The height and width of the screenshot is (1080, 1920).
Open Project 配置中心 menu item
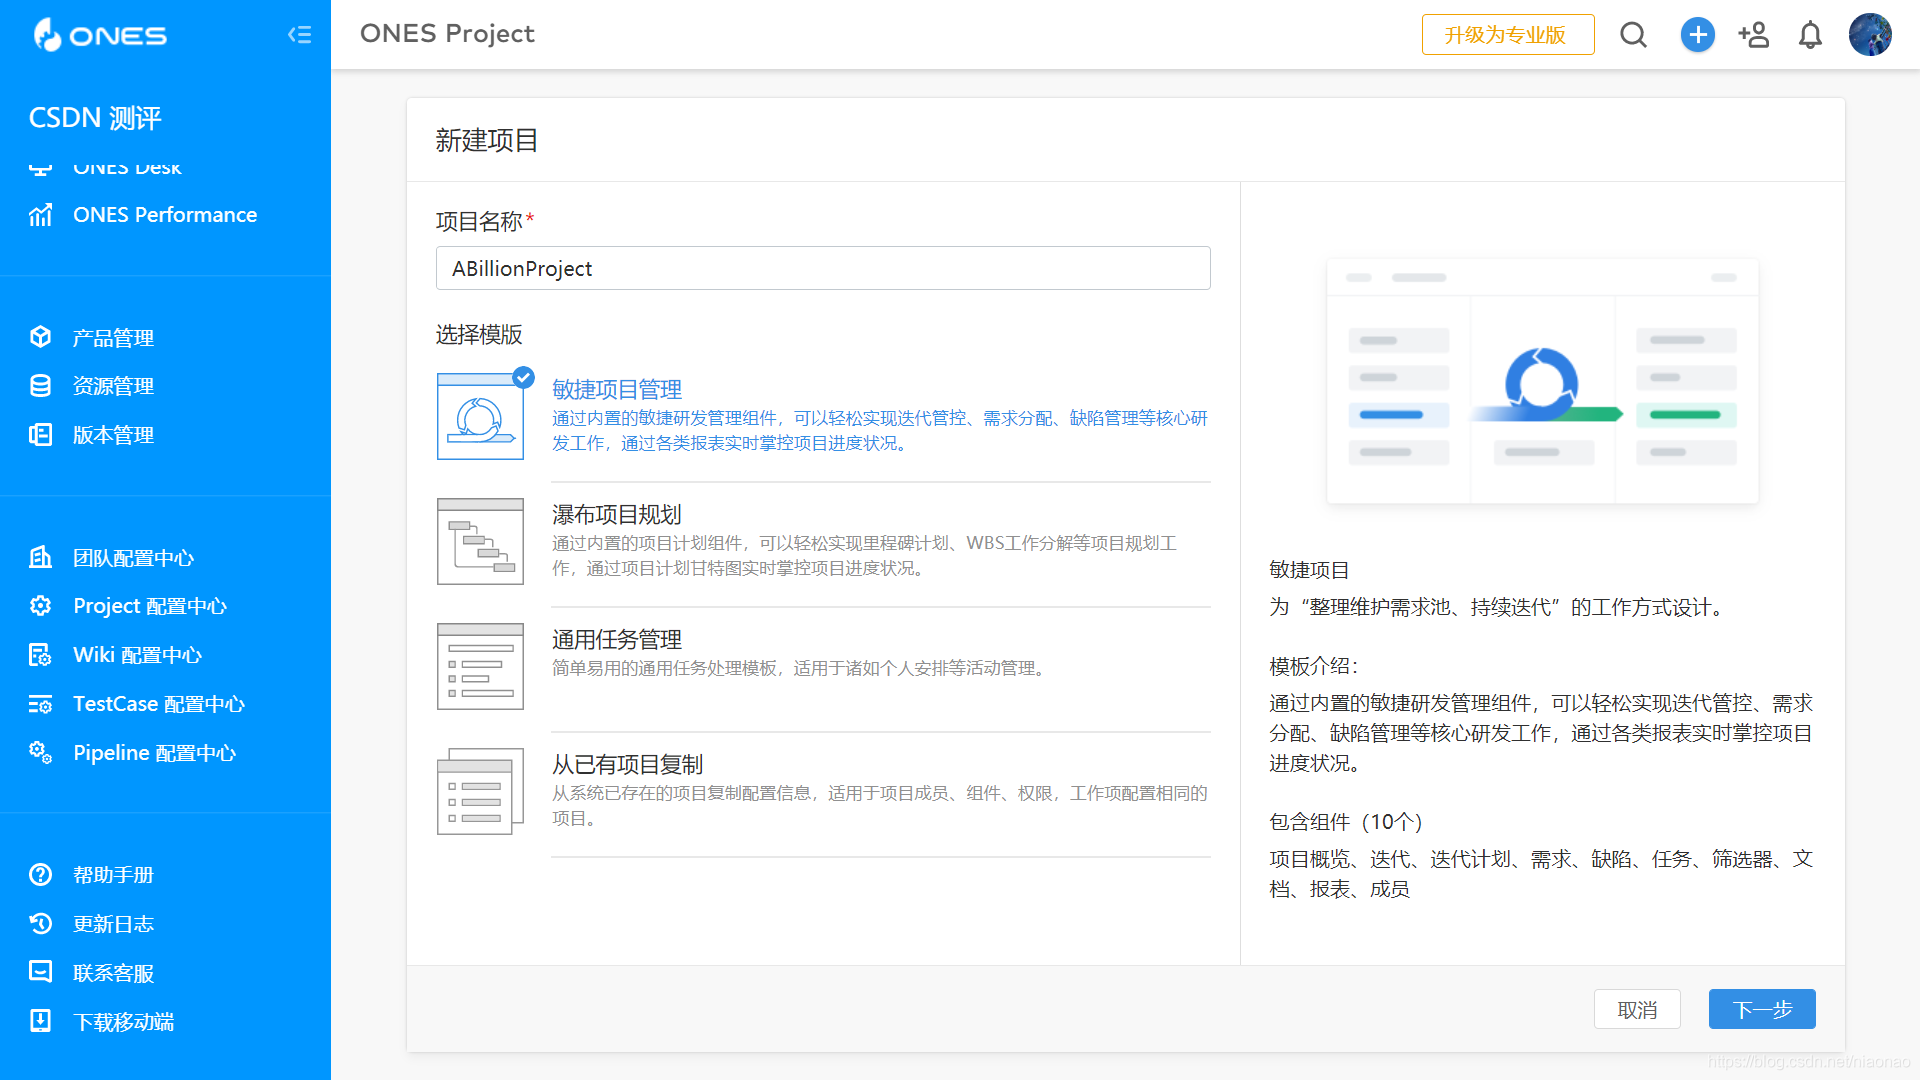pos(149,606)
